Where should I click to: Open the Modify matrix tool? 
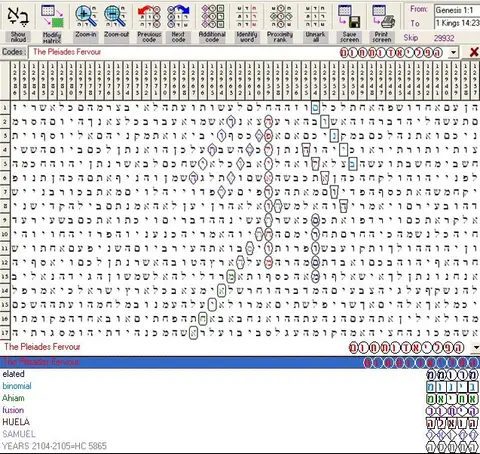52,16
